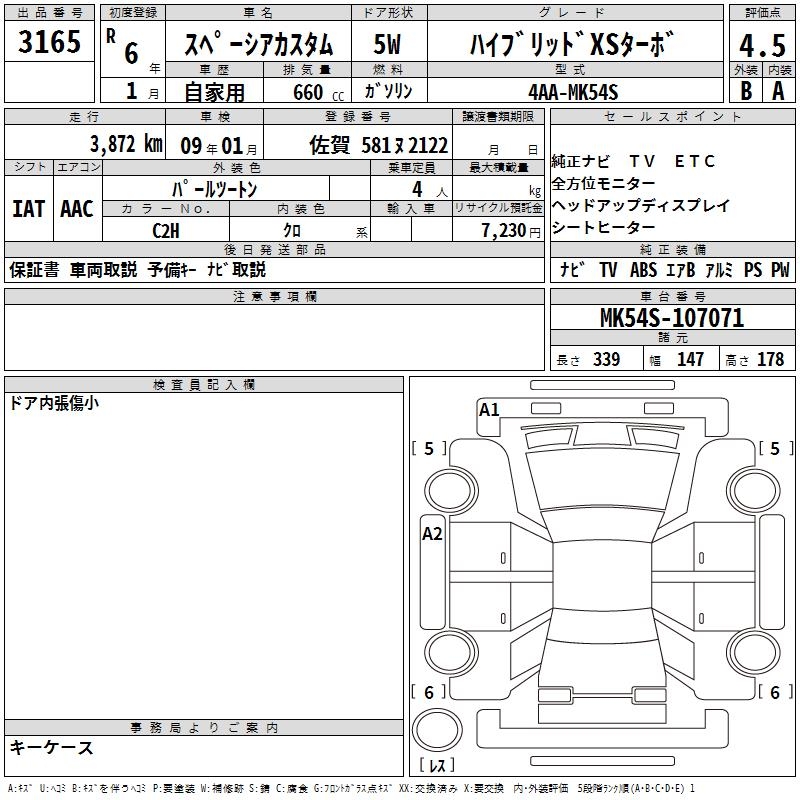Click the damage code legend line at bottom

pyautogui.click(x=351, y=788)
